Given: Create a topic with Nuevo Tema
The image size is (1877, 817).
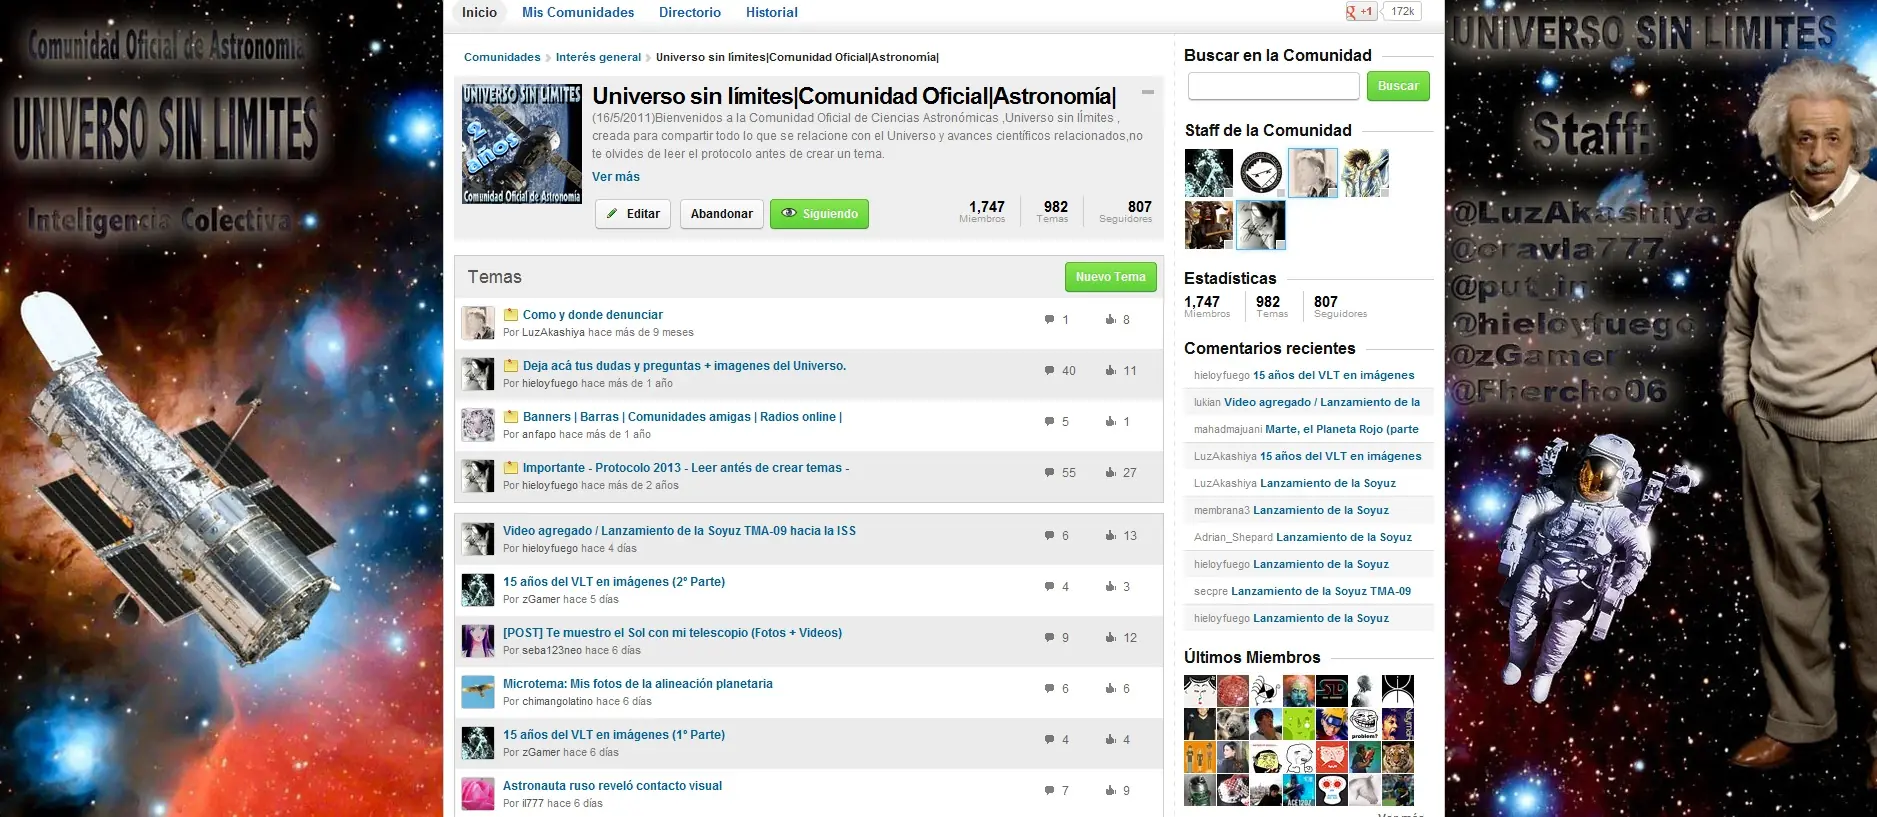Looking at the screenshot, I should [x=1110, y=277].
